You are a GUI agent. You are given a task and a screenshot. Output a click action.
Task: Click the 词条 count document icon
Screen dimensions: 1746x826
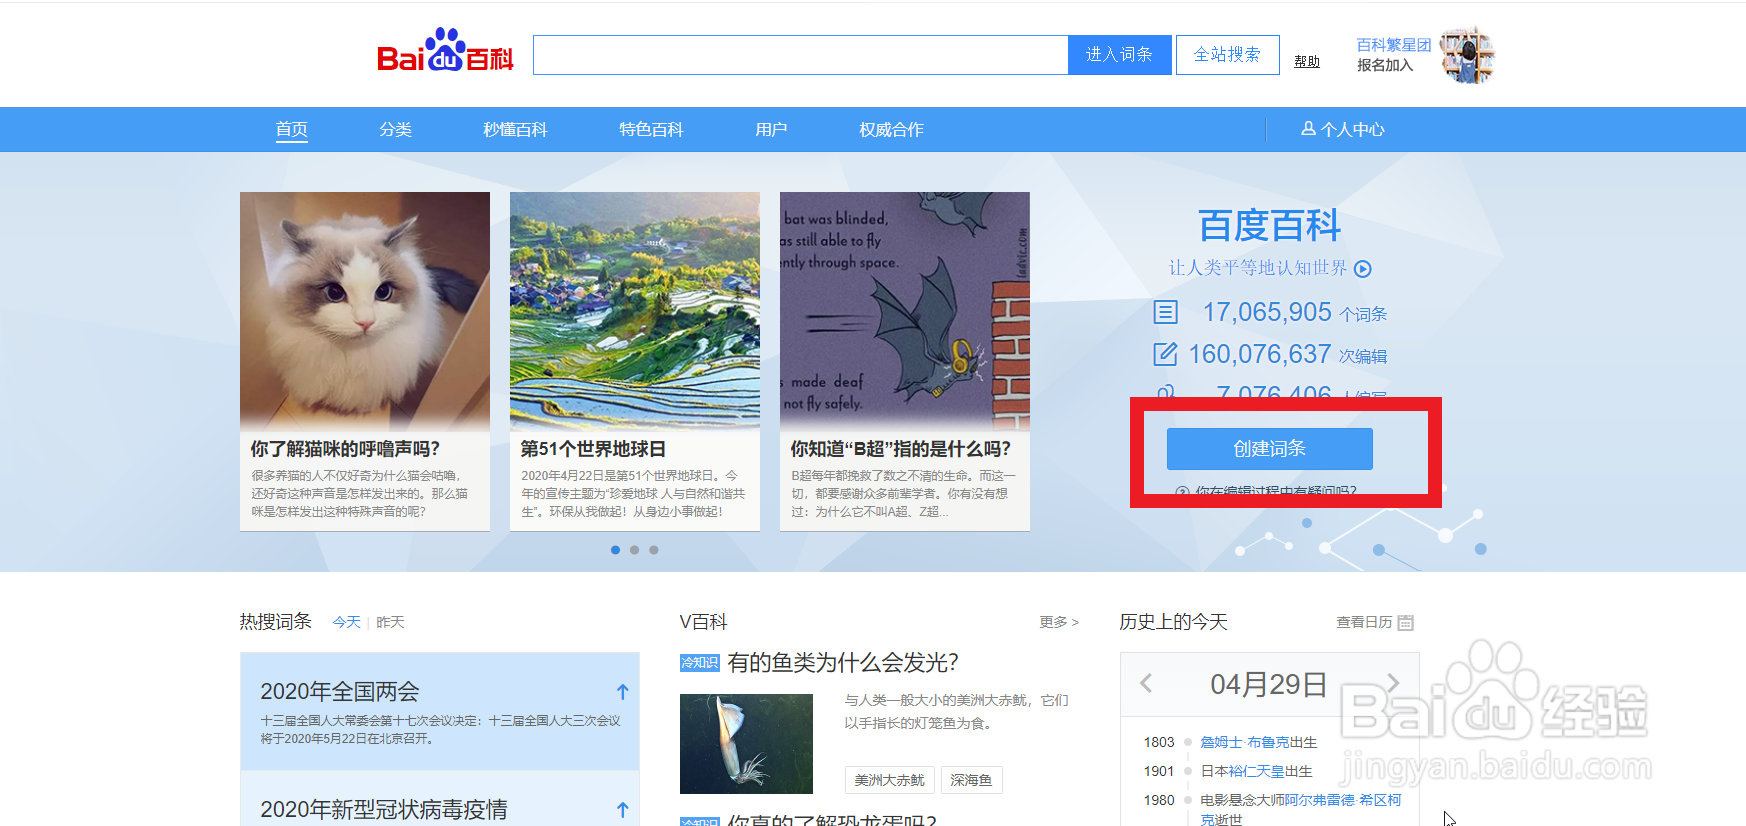(1166, 312)
